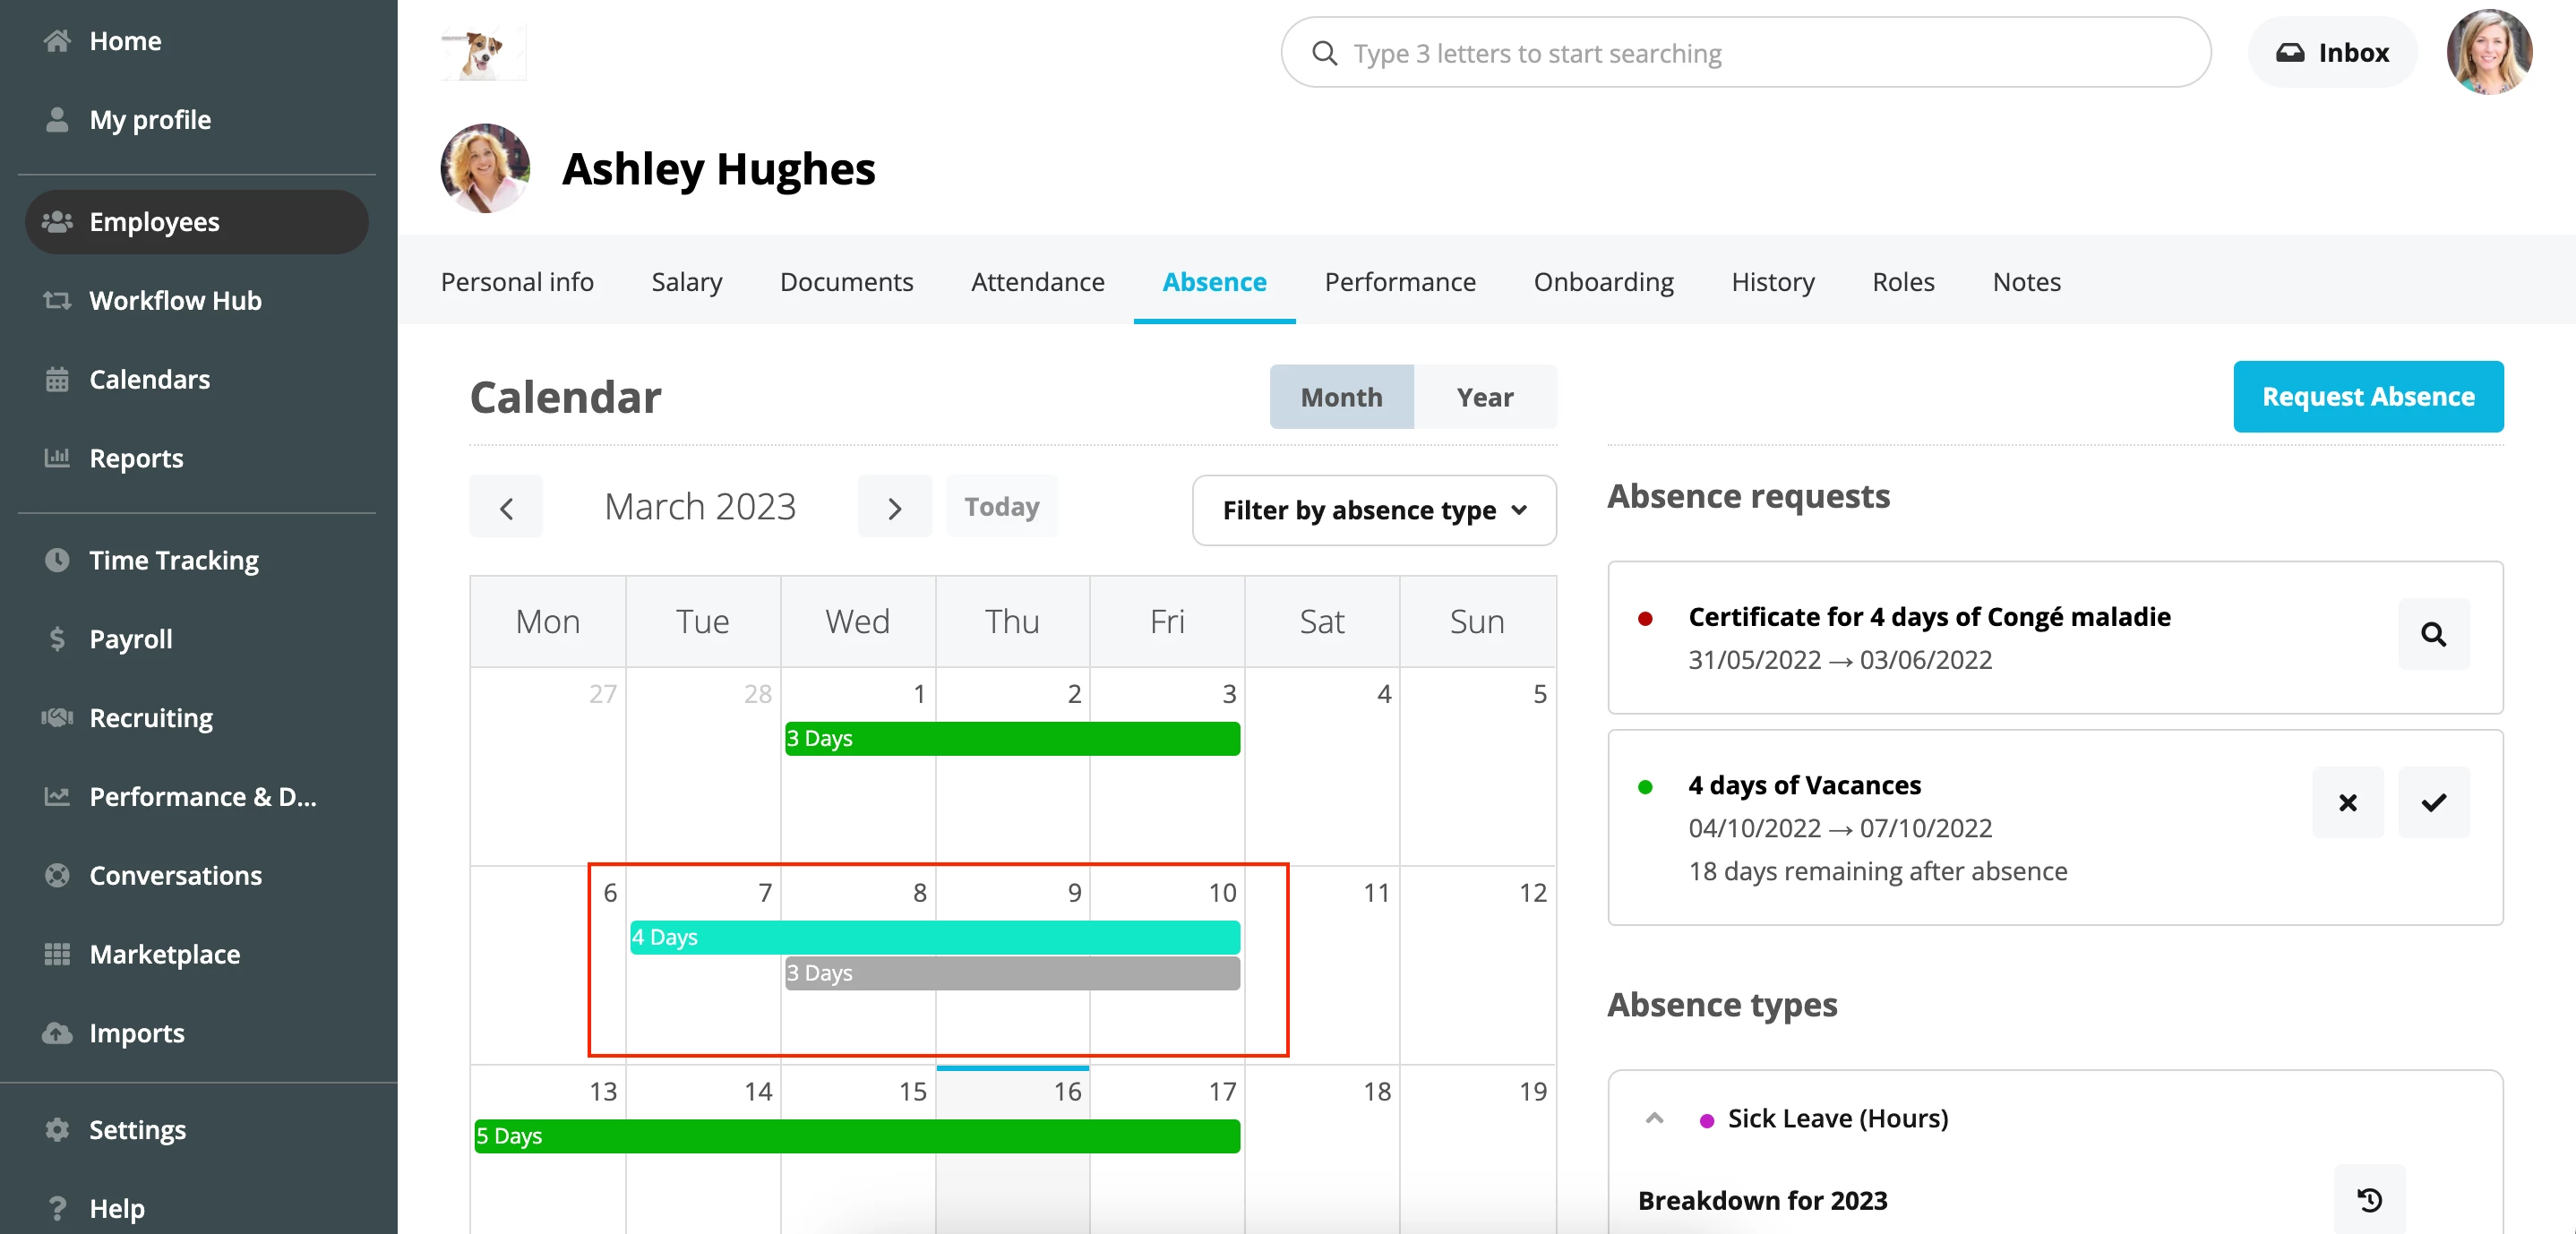This screenshot has width=2576, height=1234.
Task: Switch calendar to Year view
Action: click(1485, 398)
